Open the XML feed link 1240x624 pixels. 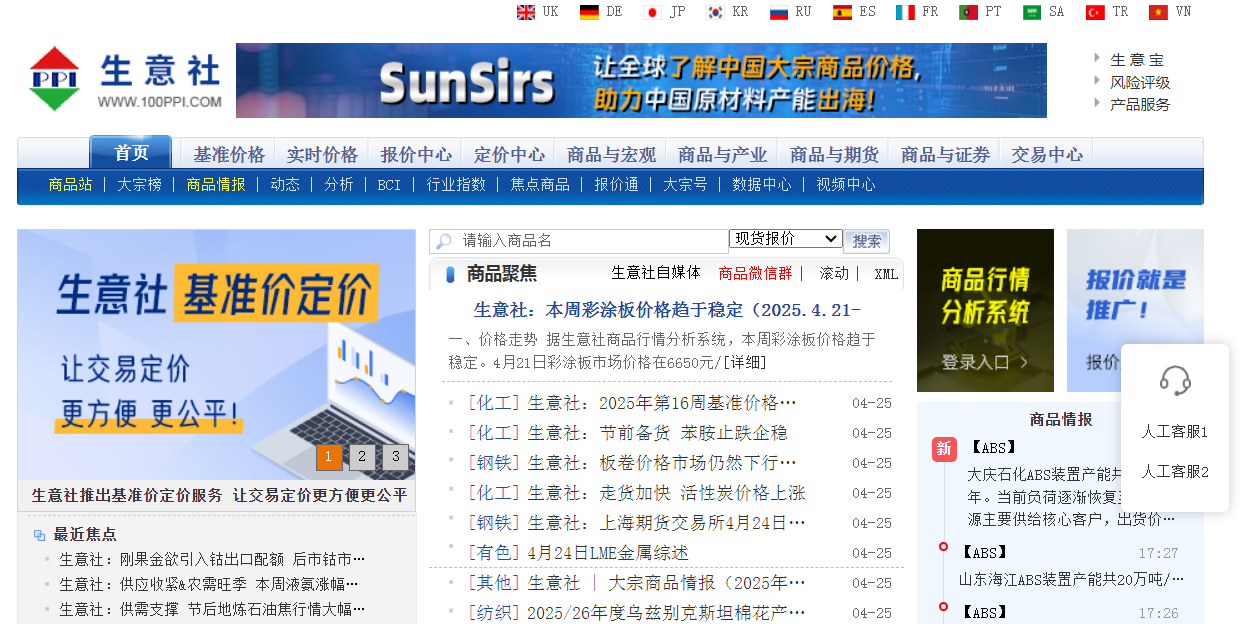[886, 274]
